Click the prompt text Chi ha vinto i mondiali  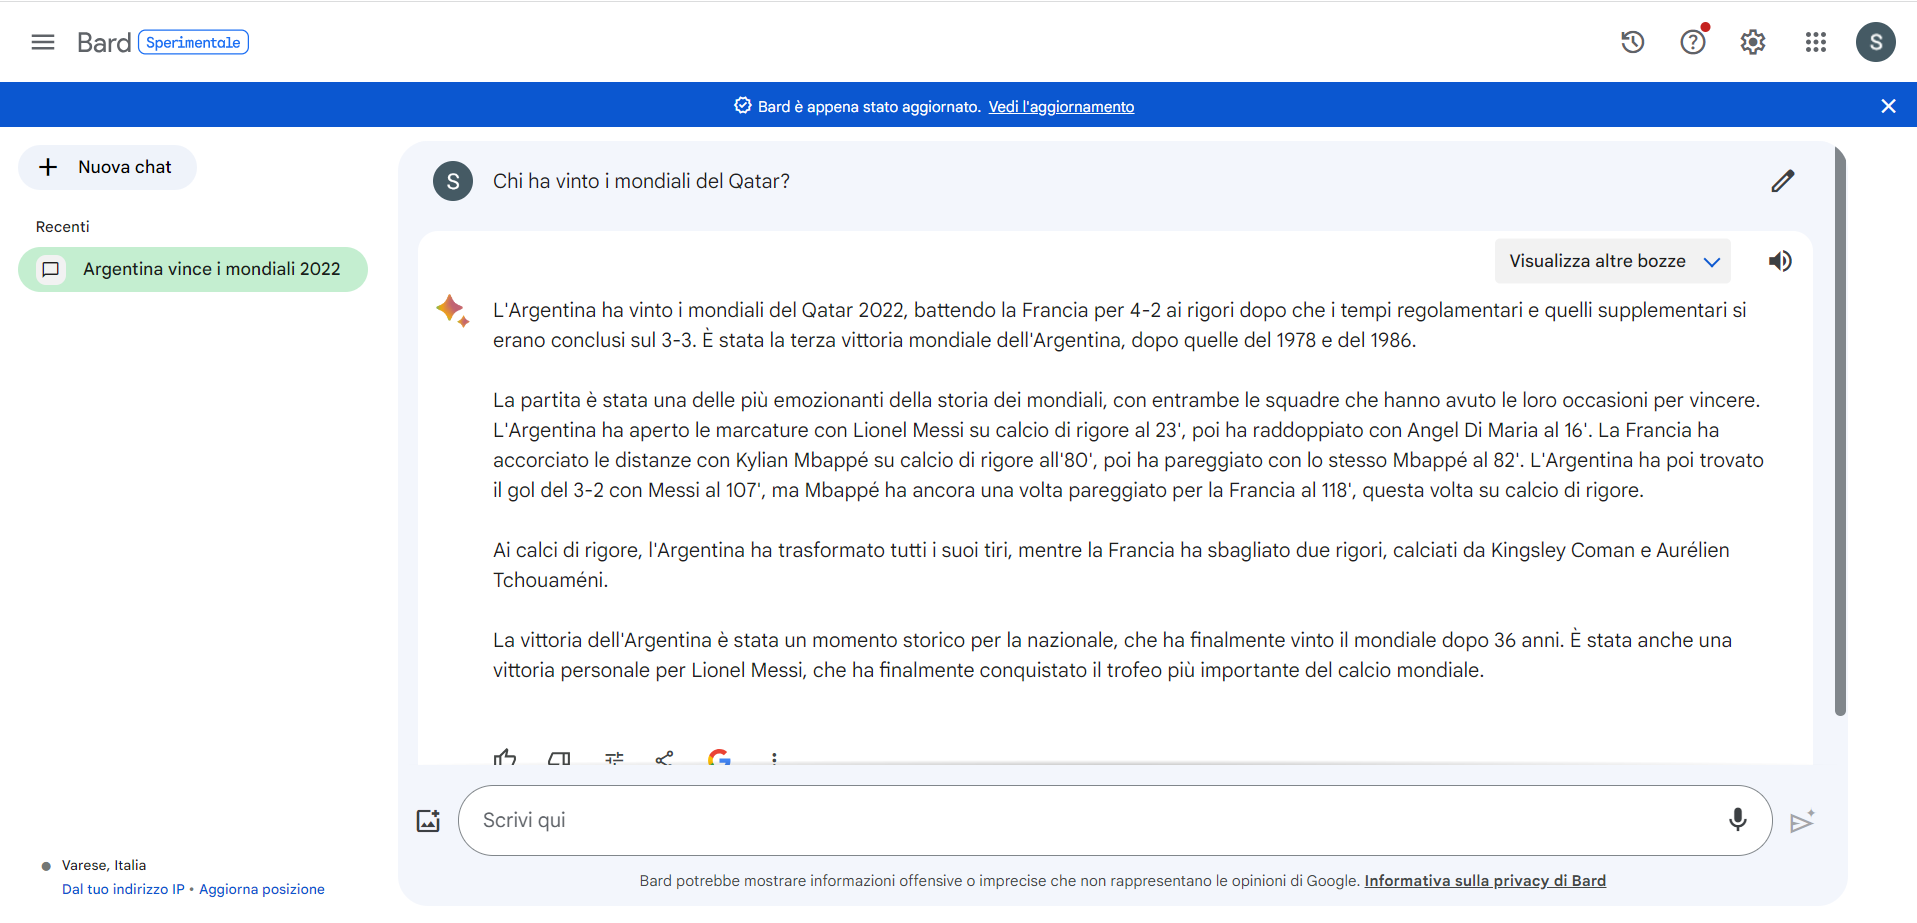[x=641, y=181]
